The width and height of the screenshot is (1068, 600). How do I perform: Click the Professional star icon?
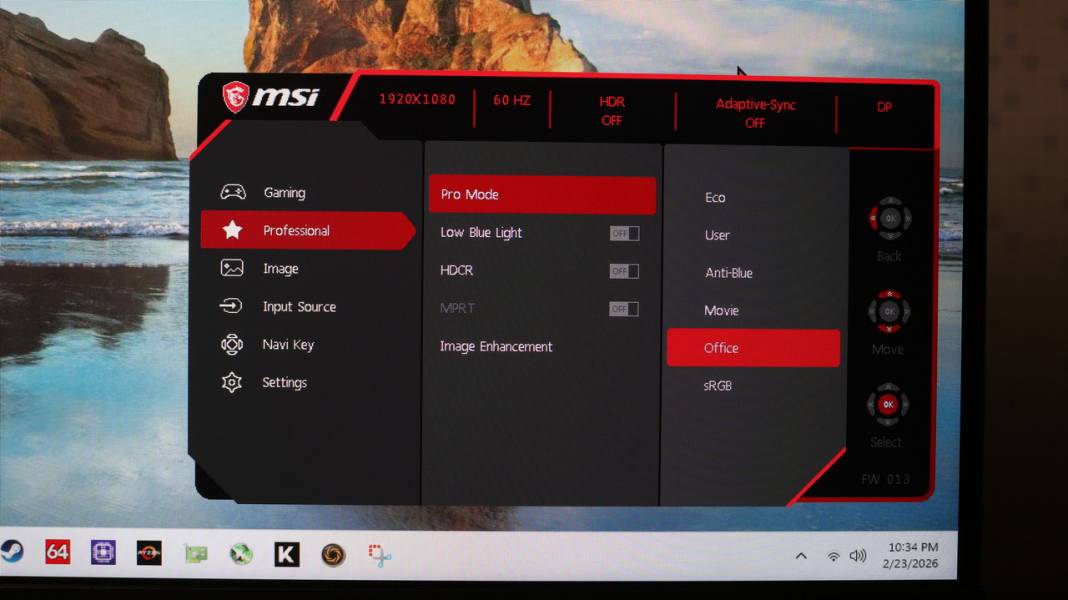coord(231,230)
